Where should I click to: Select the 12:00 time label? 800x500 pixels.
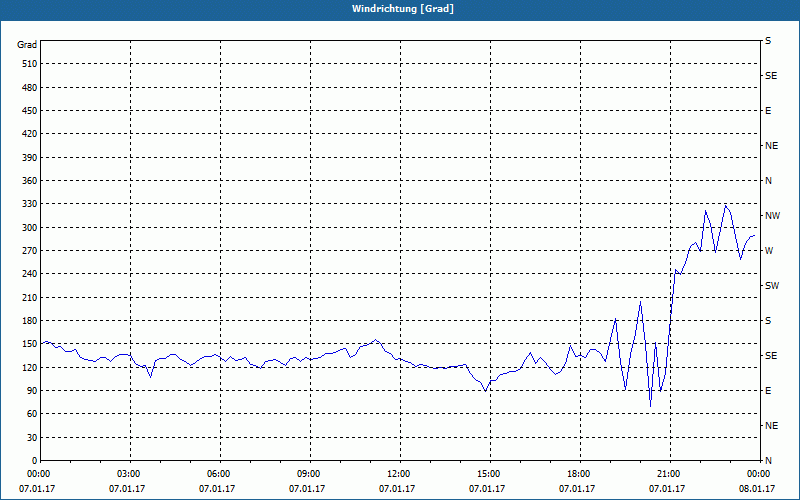point(400,474)
